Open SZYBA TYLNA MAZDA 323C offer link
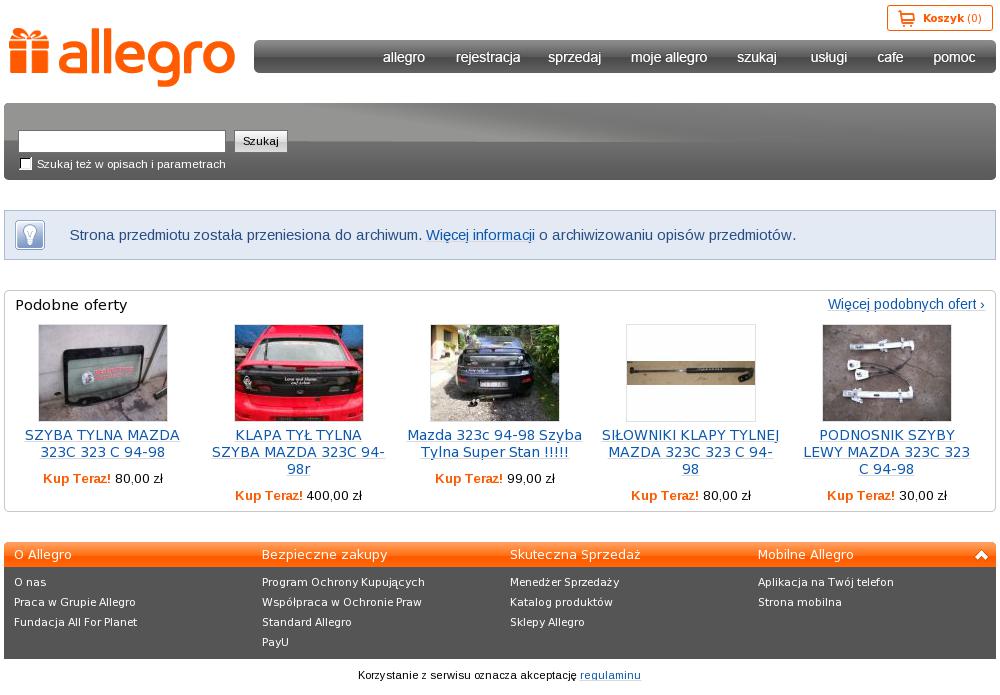The image size is (1000, 695). point(102,444)
